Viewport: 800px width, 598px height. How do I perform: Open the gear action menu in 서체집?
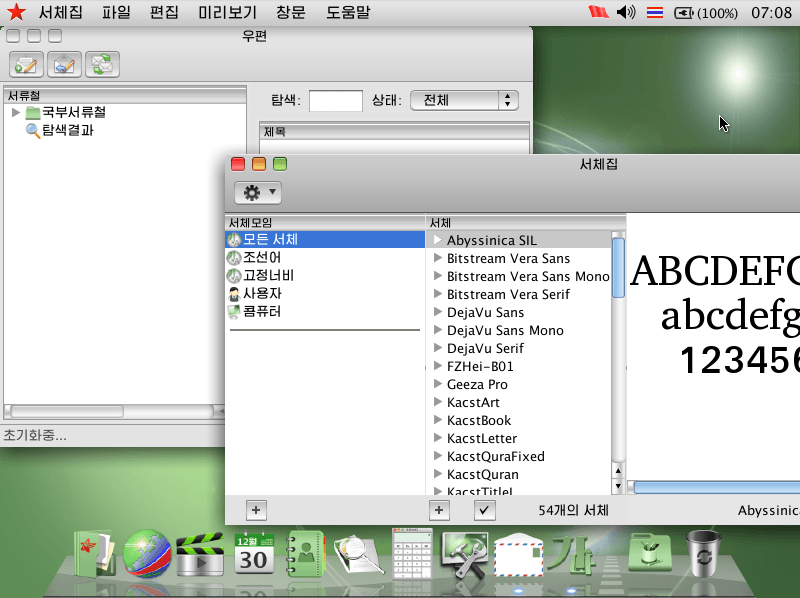tap(258, 193)
